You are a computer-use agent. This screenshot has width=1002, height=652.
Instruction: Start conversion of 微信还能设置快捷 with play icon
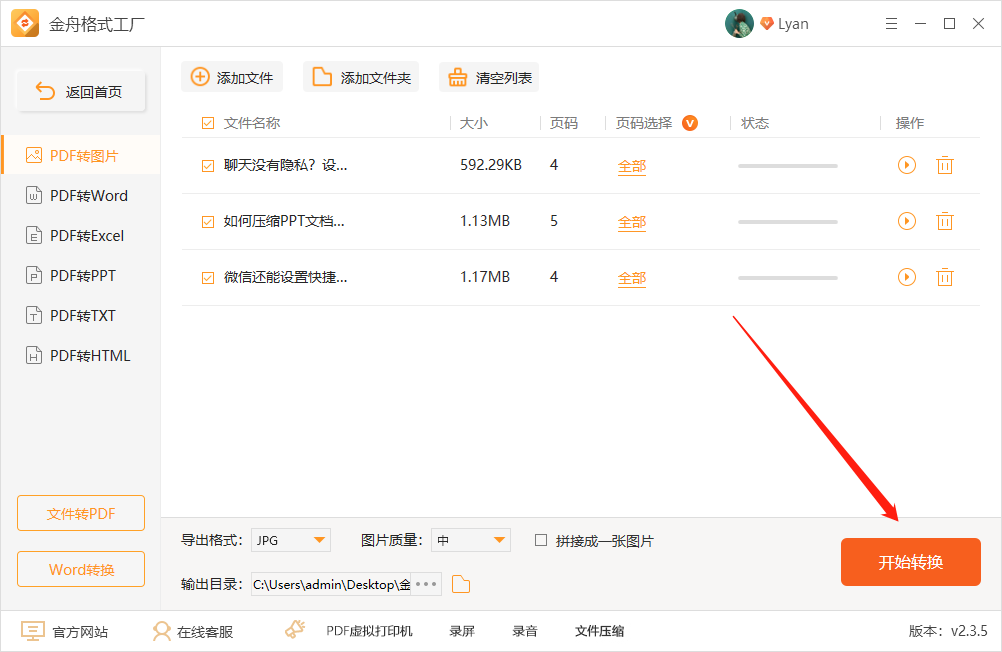[x=907, y=277]
